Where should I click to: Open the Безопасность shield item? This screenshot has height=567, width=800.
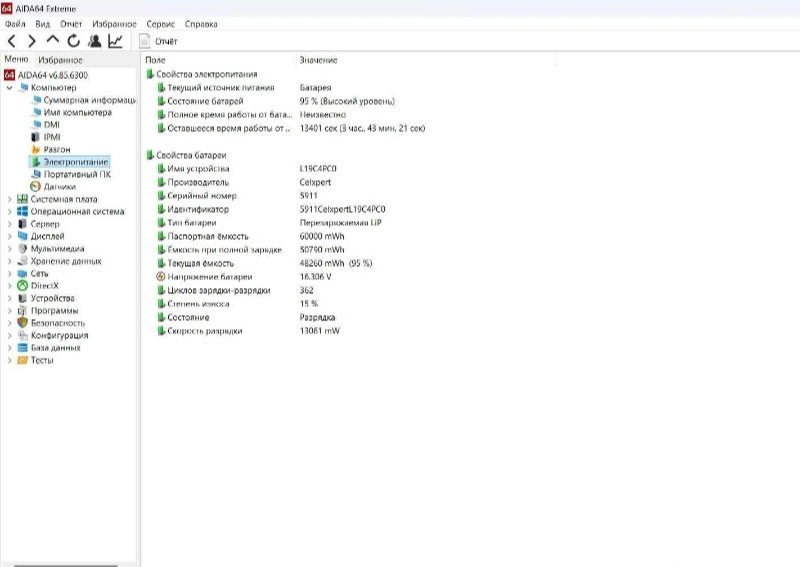click(x=23, y=323)
